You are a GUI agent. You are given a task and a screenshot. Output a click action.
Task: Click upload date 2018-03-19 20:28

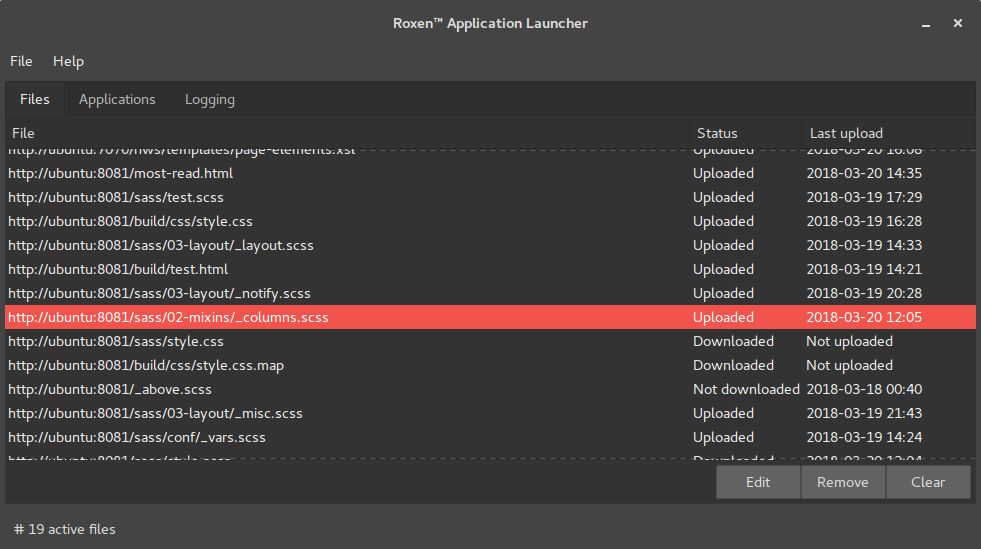(x=864, y=293)
